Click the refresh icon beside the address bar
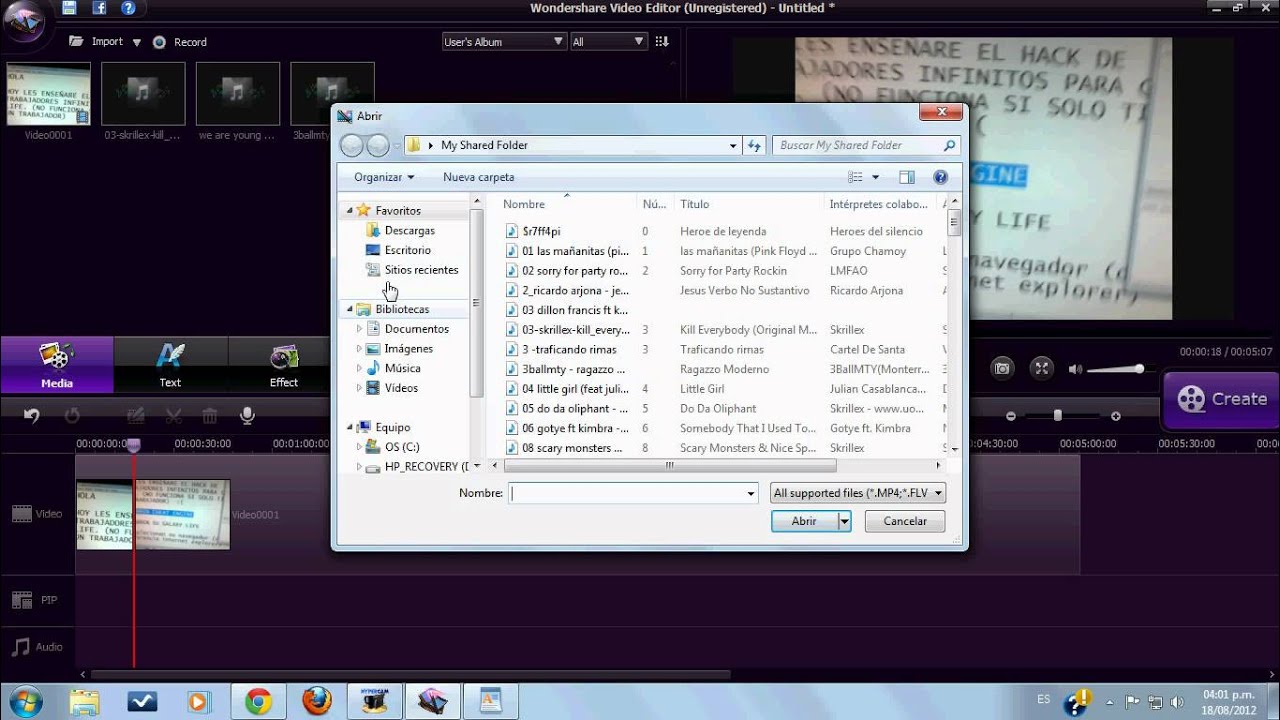The width and height of the screenshot is (1280, 720). click(755, 145)
